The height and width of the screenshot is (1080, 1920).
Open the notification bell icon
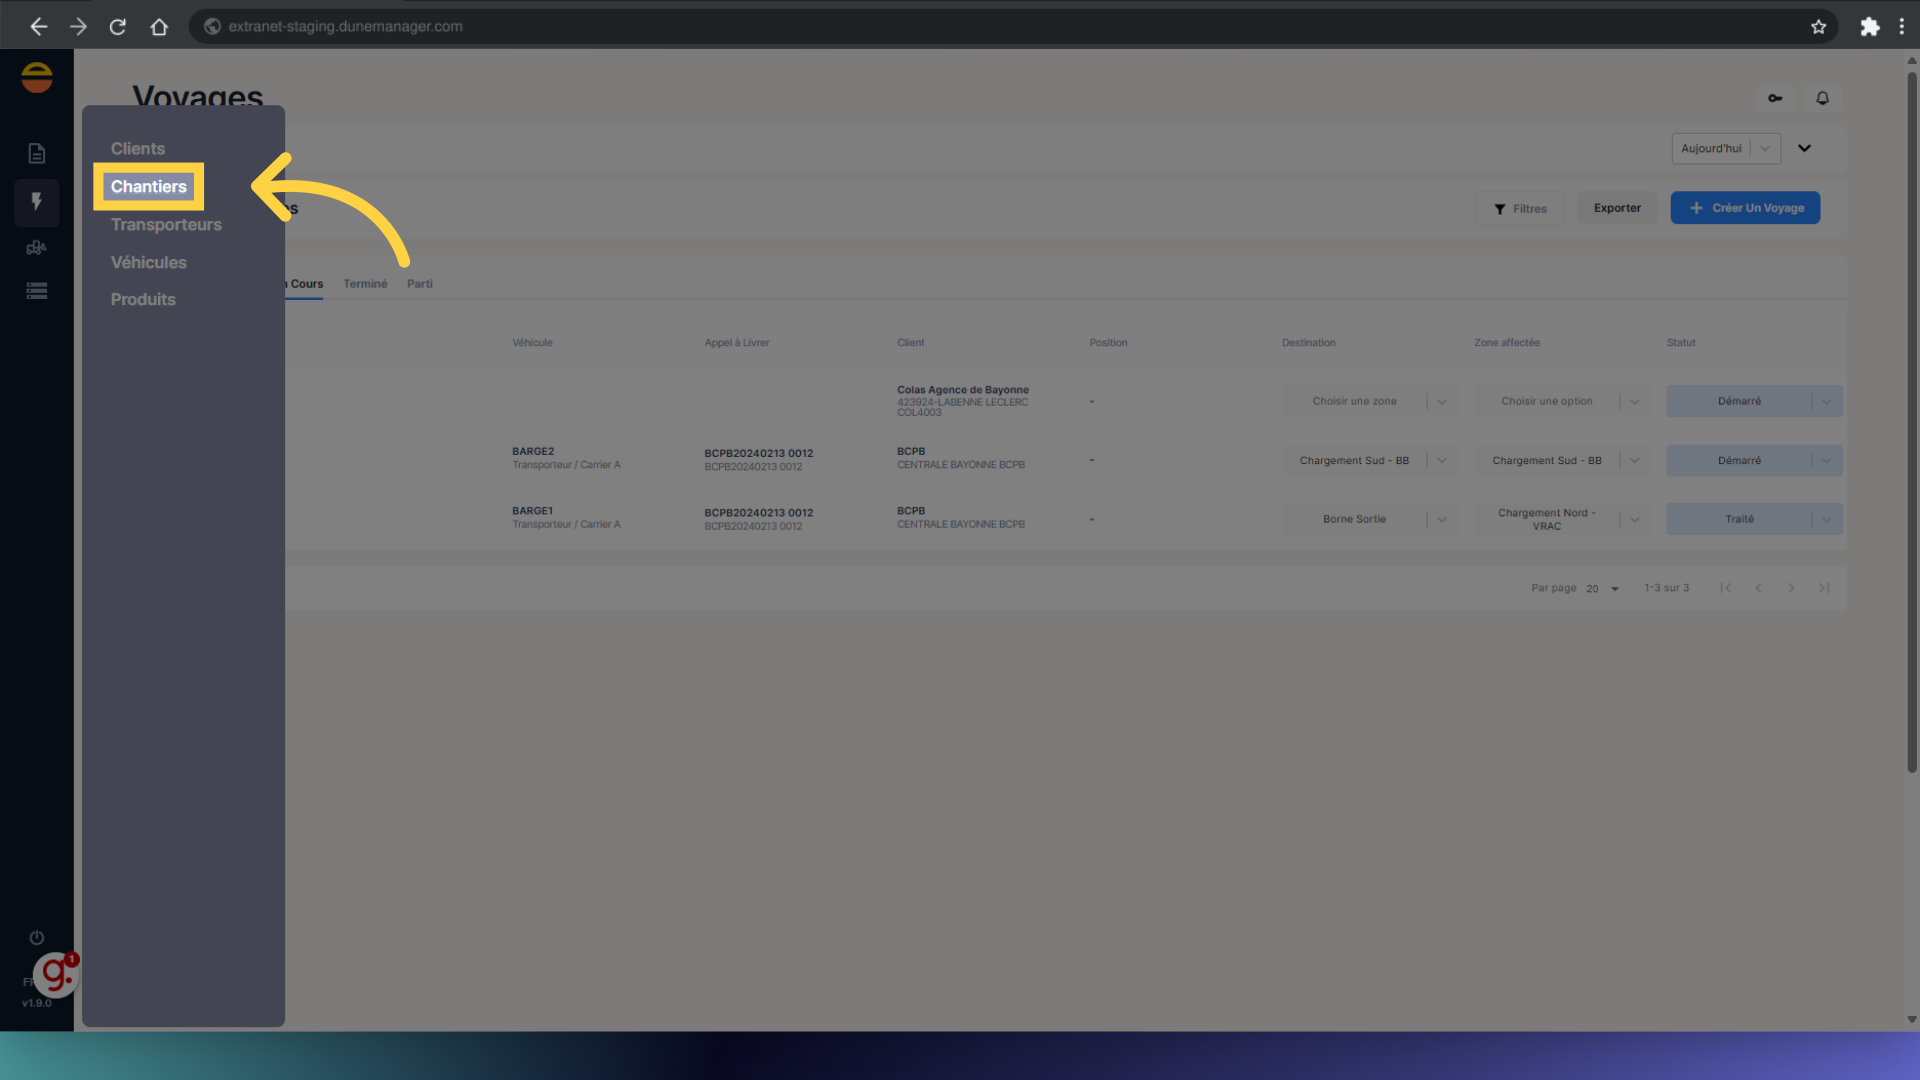click(x=1822, y=98)
